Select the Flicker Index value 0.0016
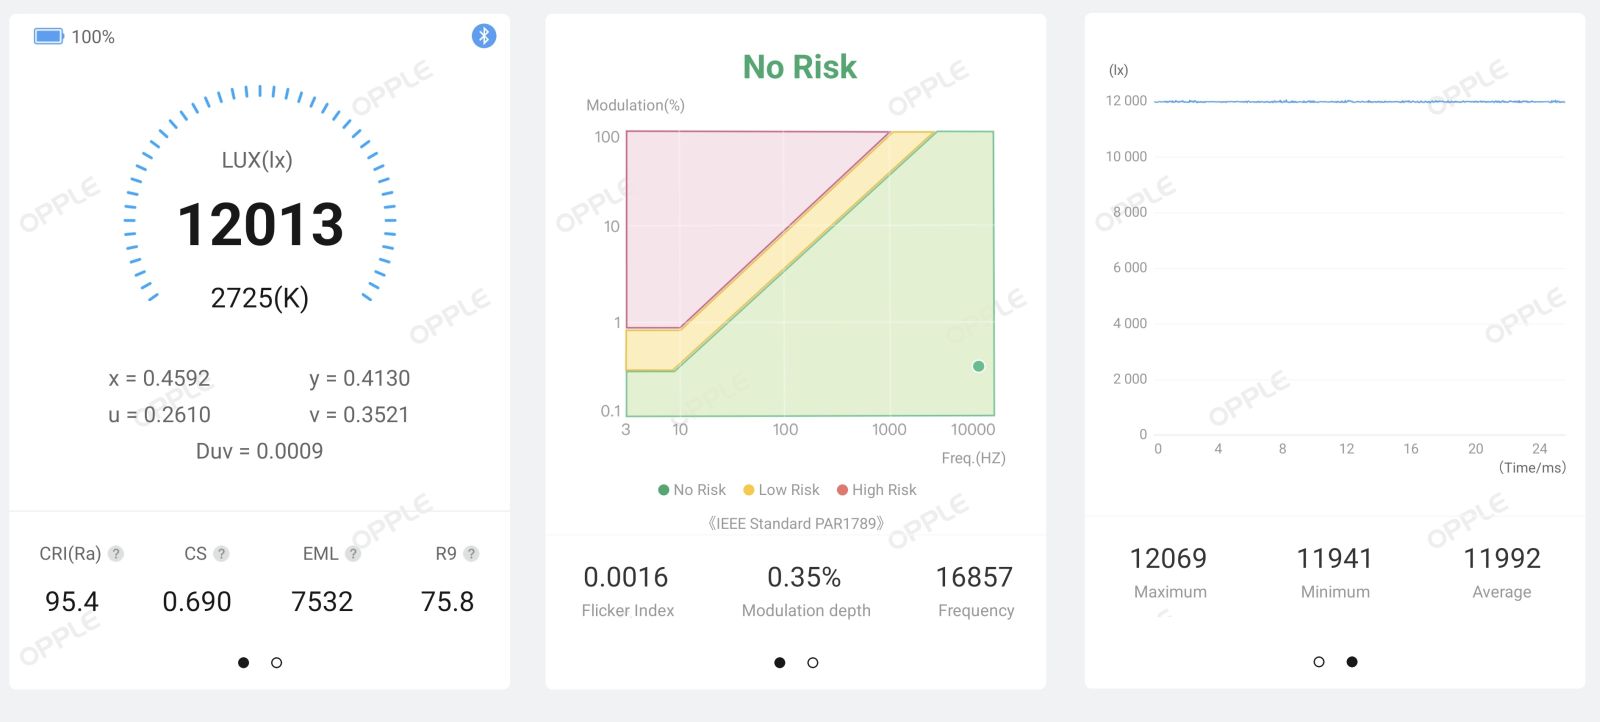This screenshot has height=722, width=1600. coord(626,577)
